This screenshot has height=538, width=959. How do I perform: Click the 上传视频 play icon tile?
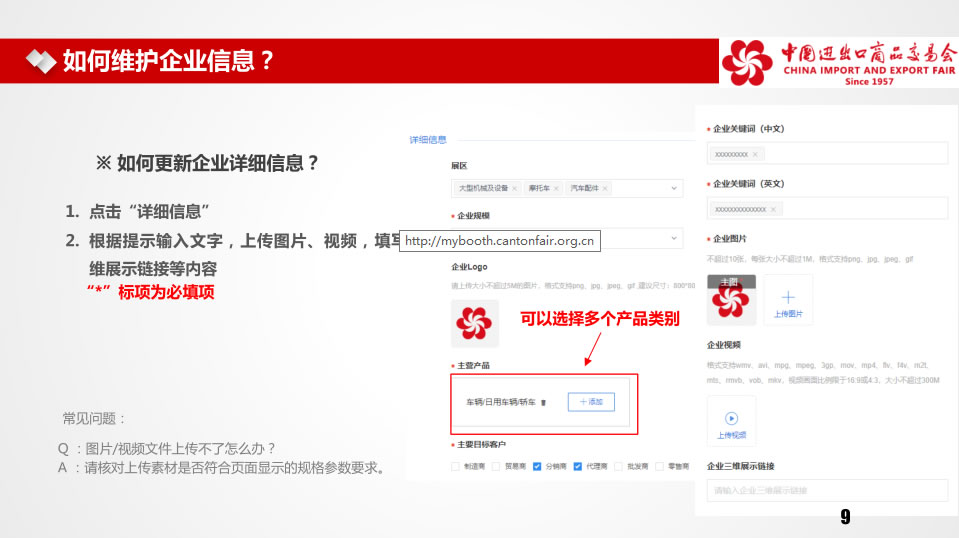coord(731,421)
